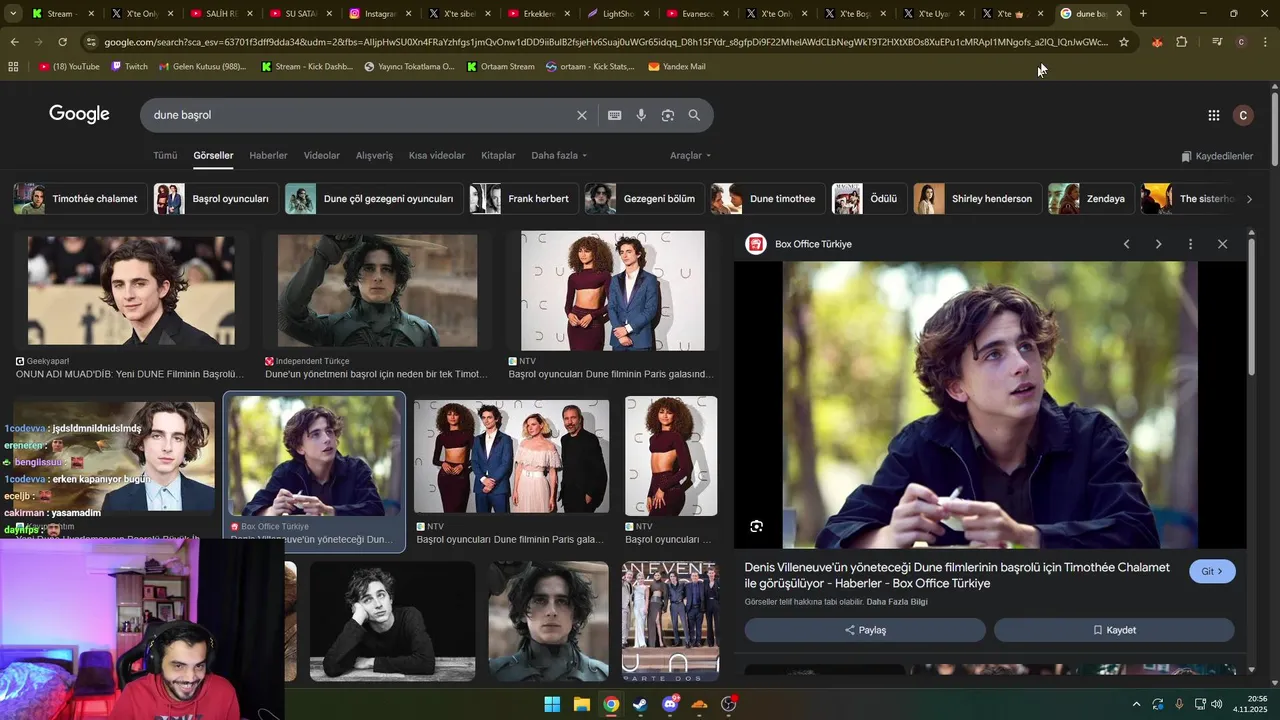The width and height of the screenshot is (1280, 720).
Task: Switch to the Kısa videolar tab
Action: [x=437, y=156]
